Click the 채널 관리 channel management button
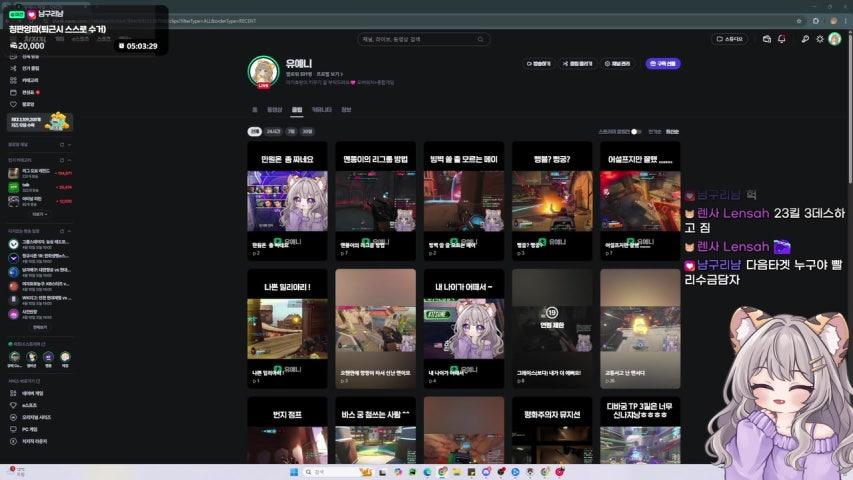 coord(617,64)
